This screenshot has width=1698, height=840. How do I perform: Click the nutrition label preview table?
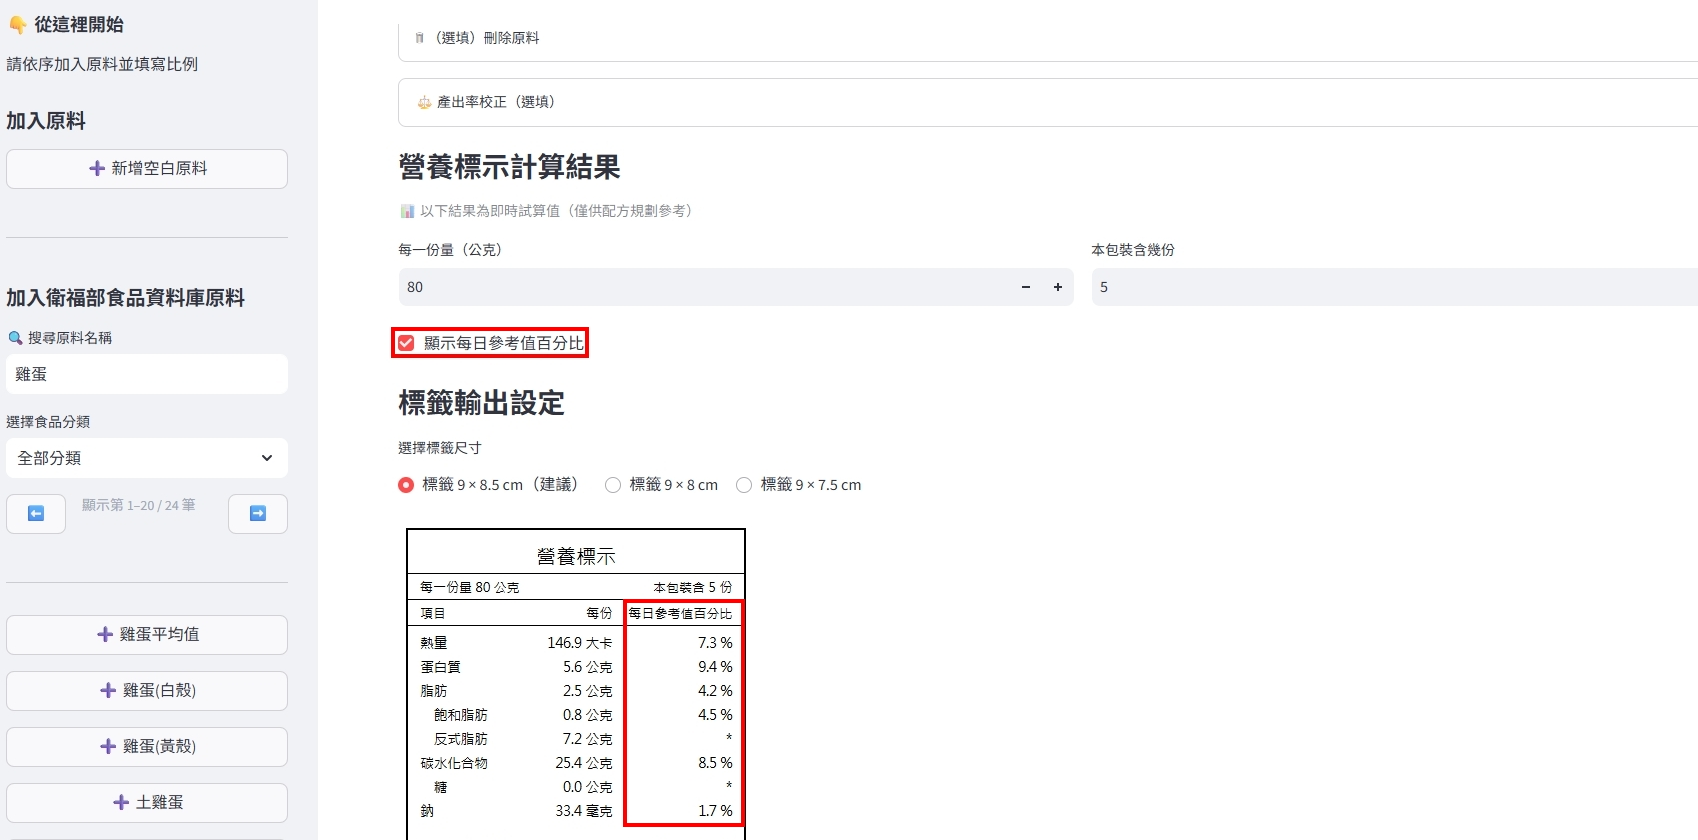(576, 685)
